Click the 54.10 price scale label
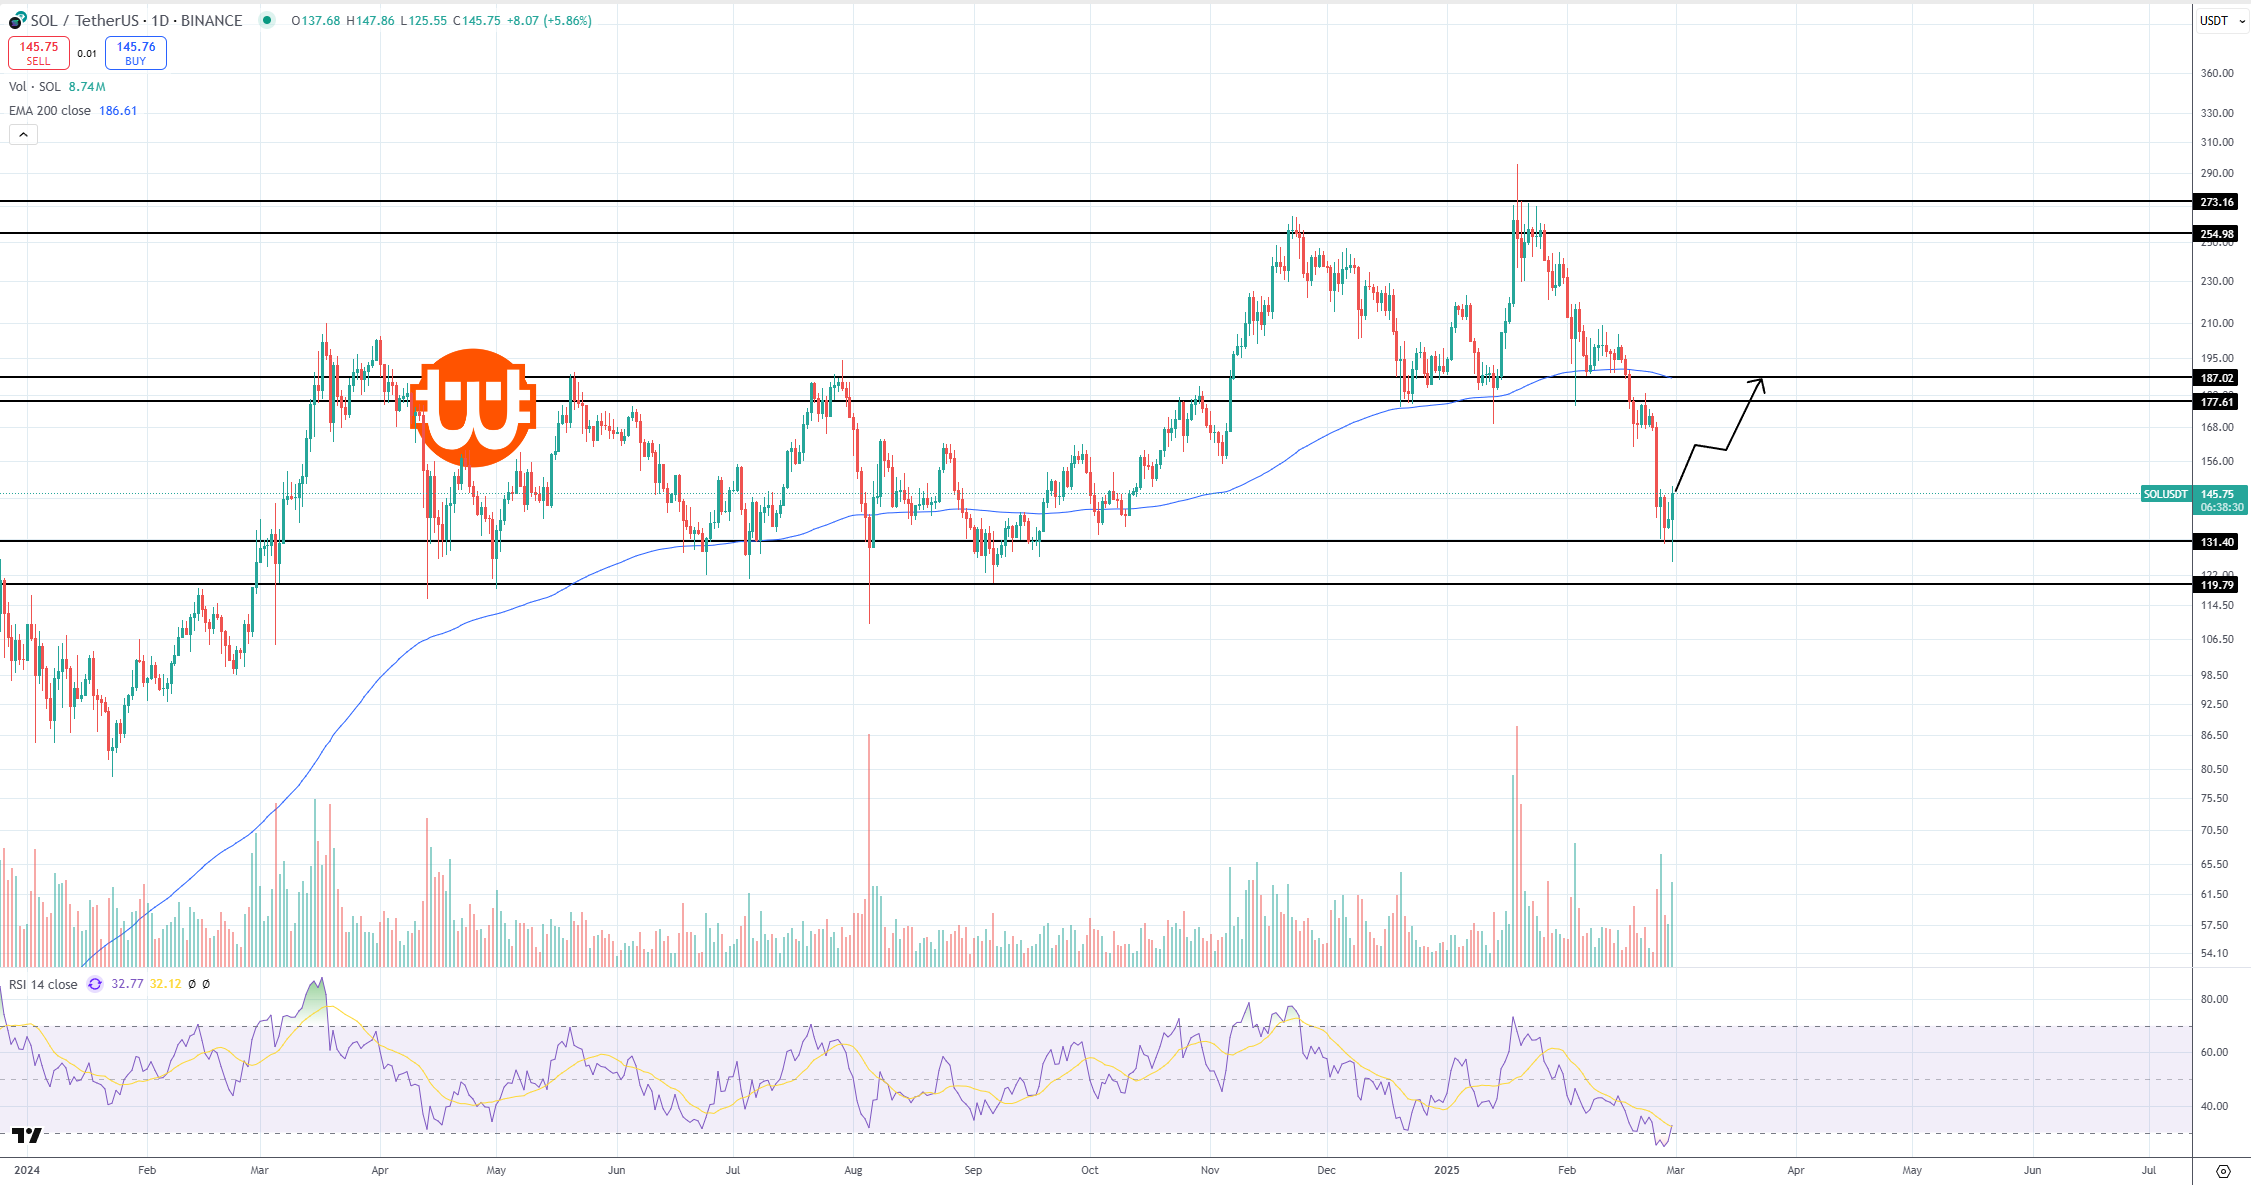 pos(2214,953)
